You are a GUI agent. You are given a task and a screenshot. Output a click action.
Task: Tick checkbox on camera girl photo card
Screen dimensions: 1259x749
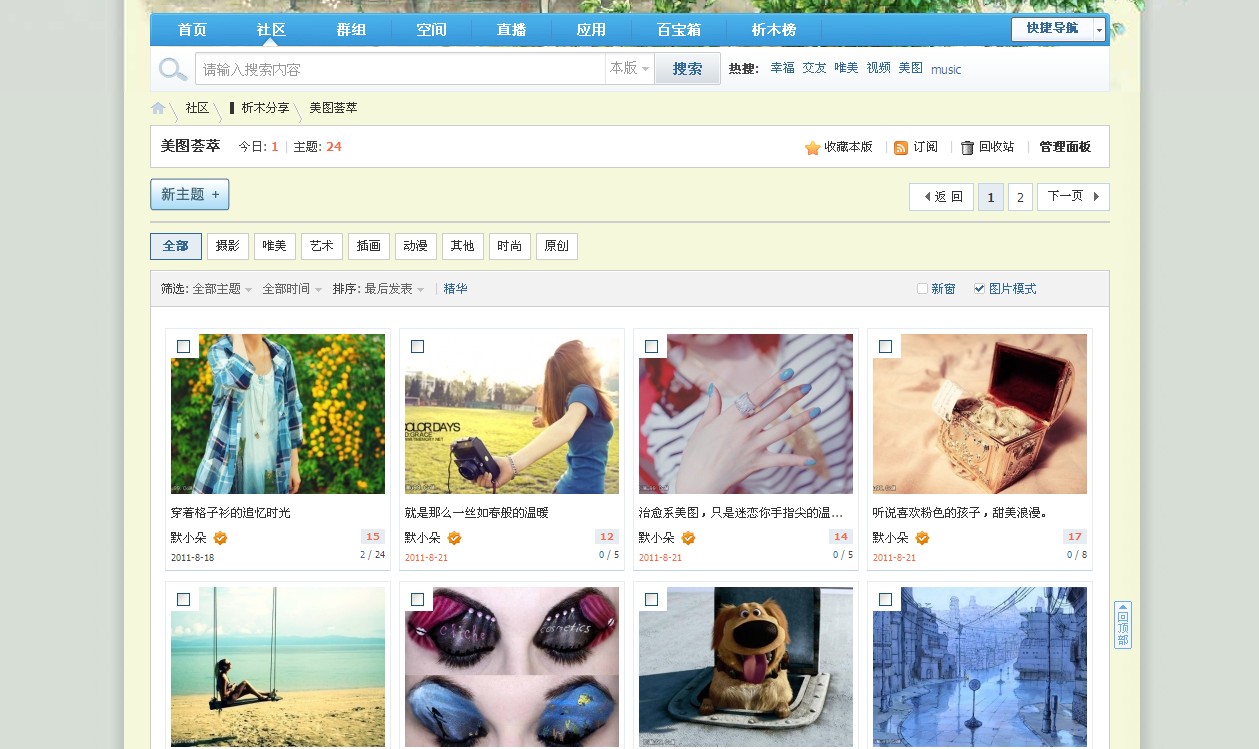418,346
